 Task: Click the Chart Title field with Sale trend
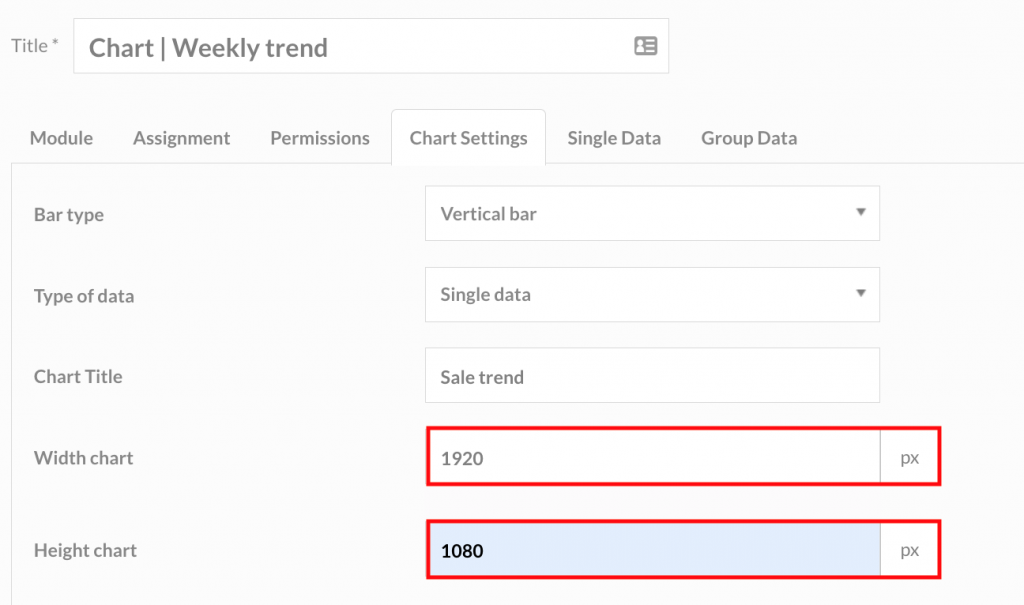point(652,375)
